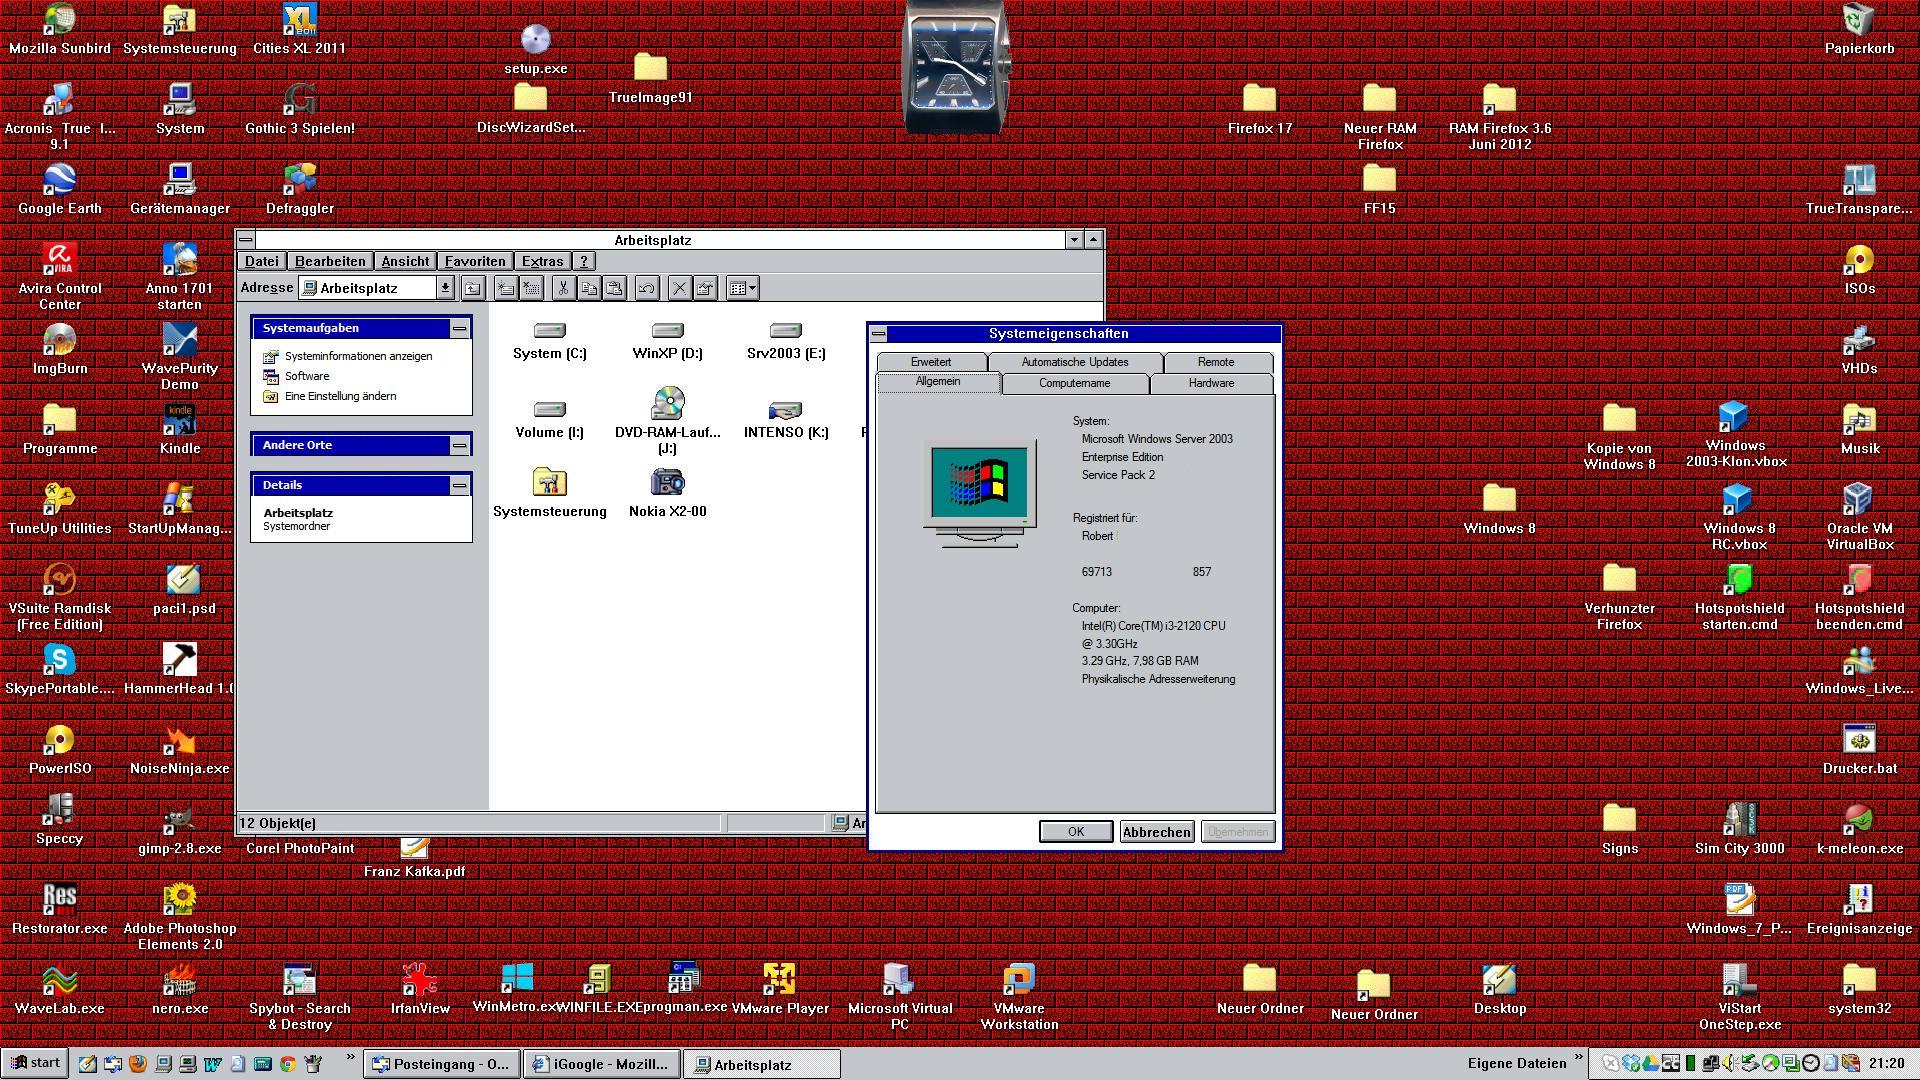The width and height of the screenshot is (1920, 1080).
Task: Click the Up one folder toolbar icon
Action: coord(473,289)
